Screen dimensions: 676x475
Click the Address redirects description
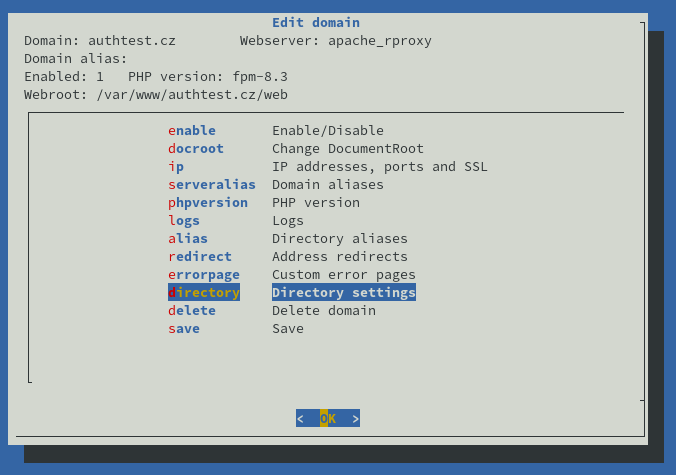pyautogui.click(x=340, y=257)
